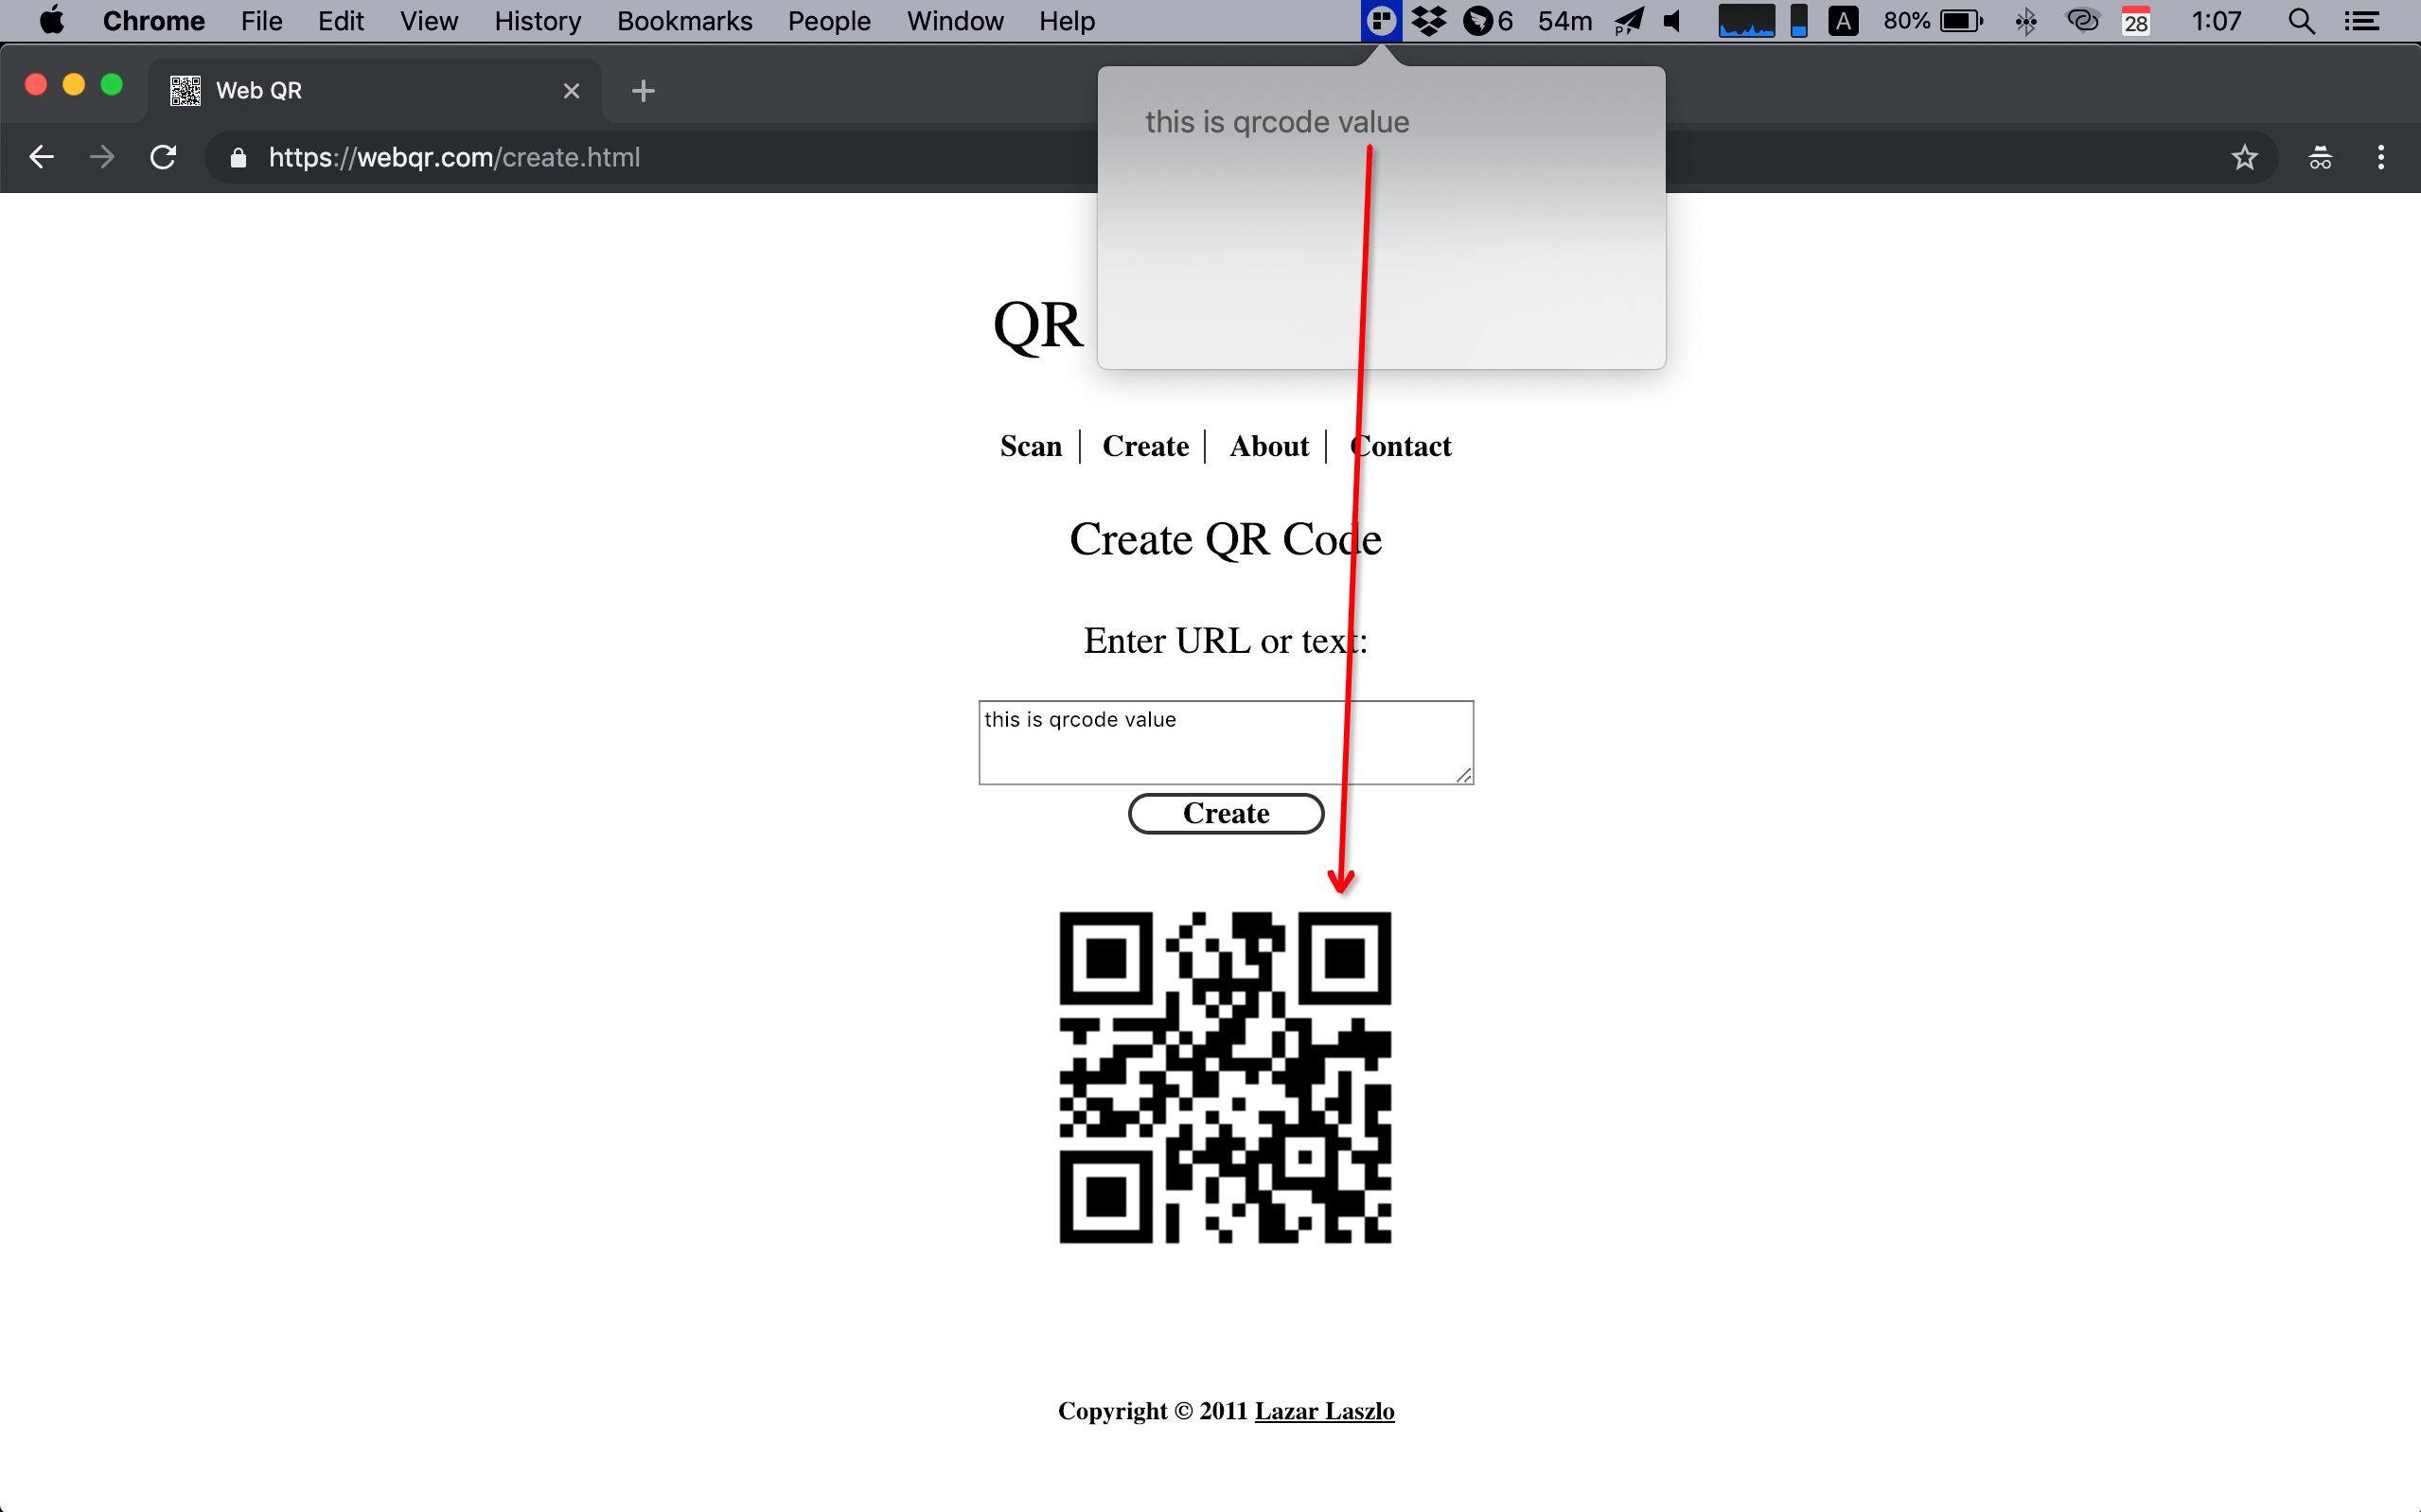Click the Dropbox menu bar icon
Viewport: 2421px width, 1512px height.
pos(1429,21)
